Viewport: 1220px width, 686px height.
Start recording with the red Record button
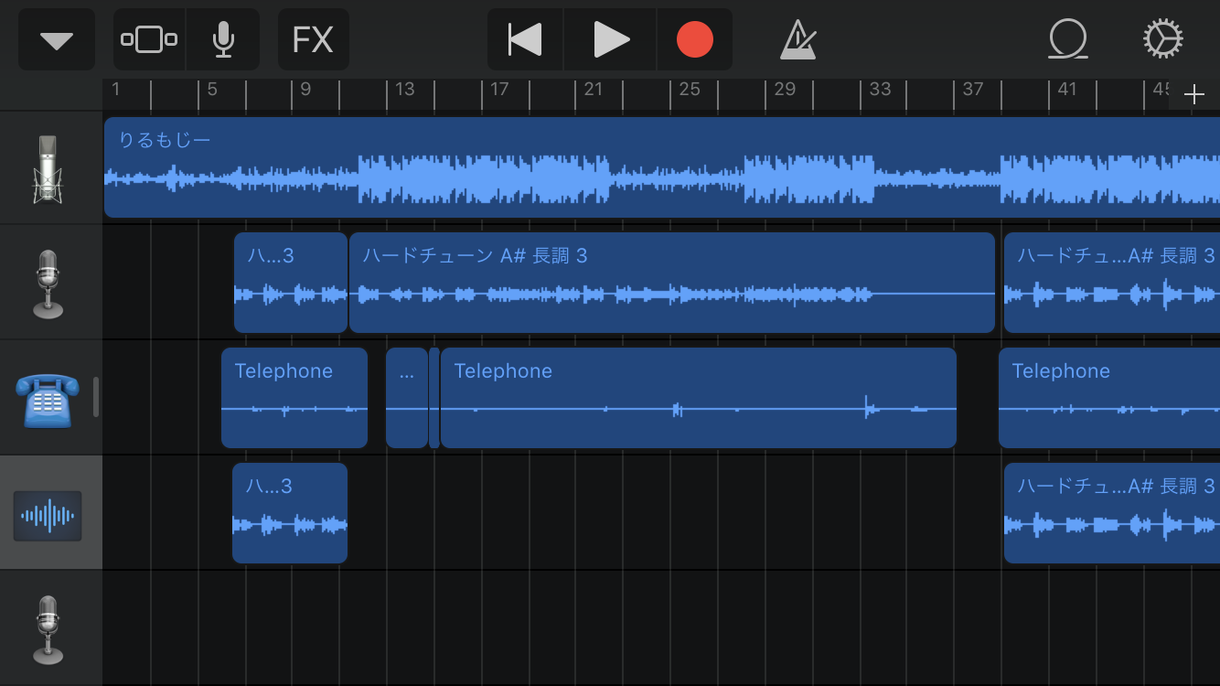(x=695, y=40)
